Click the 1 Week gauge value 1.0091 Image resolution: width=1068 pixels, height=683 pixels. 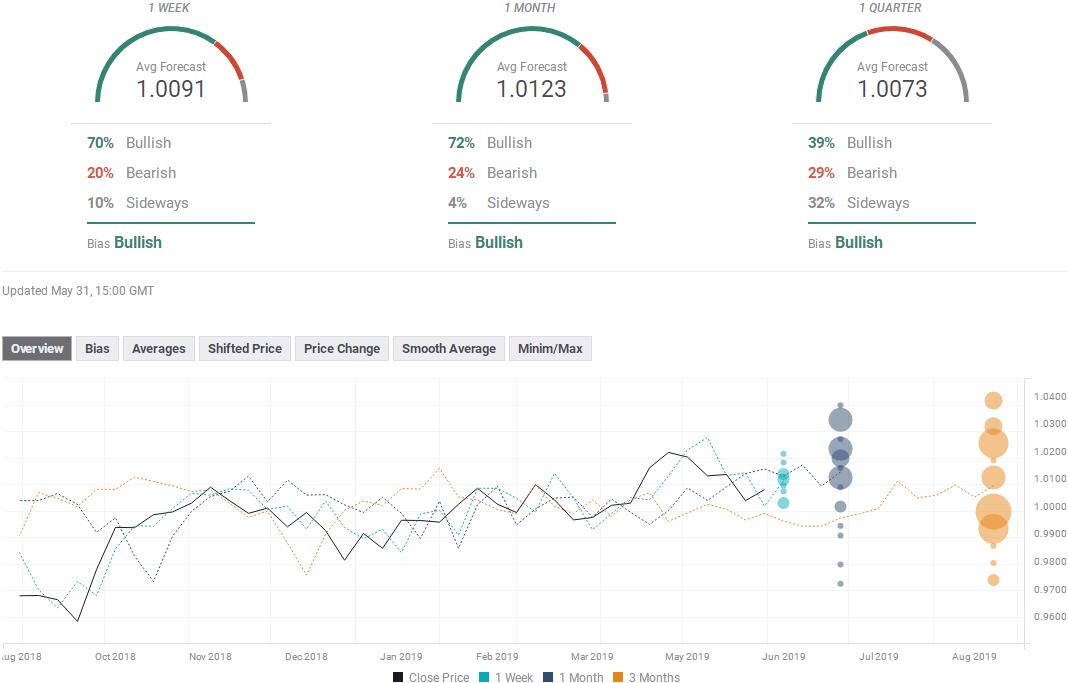(171, 89)
